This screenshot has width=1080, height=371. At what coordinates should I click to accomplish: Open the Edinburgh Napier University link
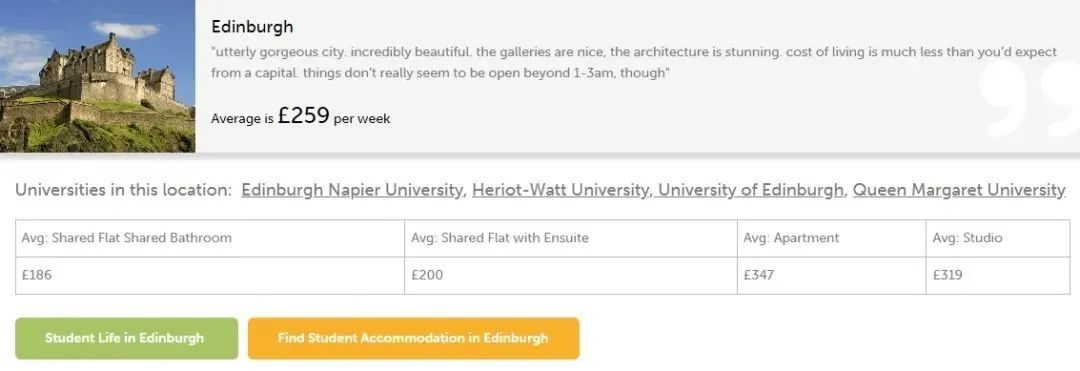[x=352, y=190]
